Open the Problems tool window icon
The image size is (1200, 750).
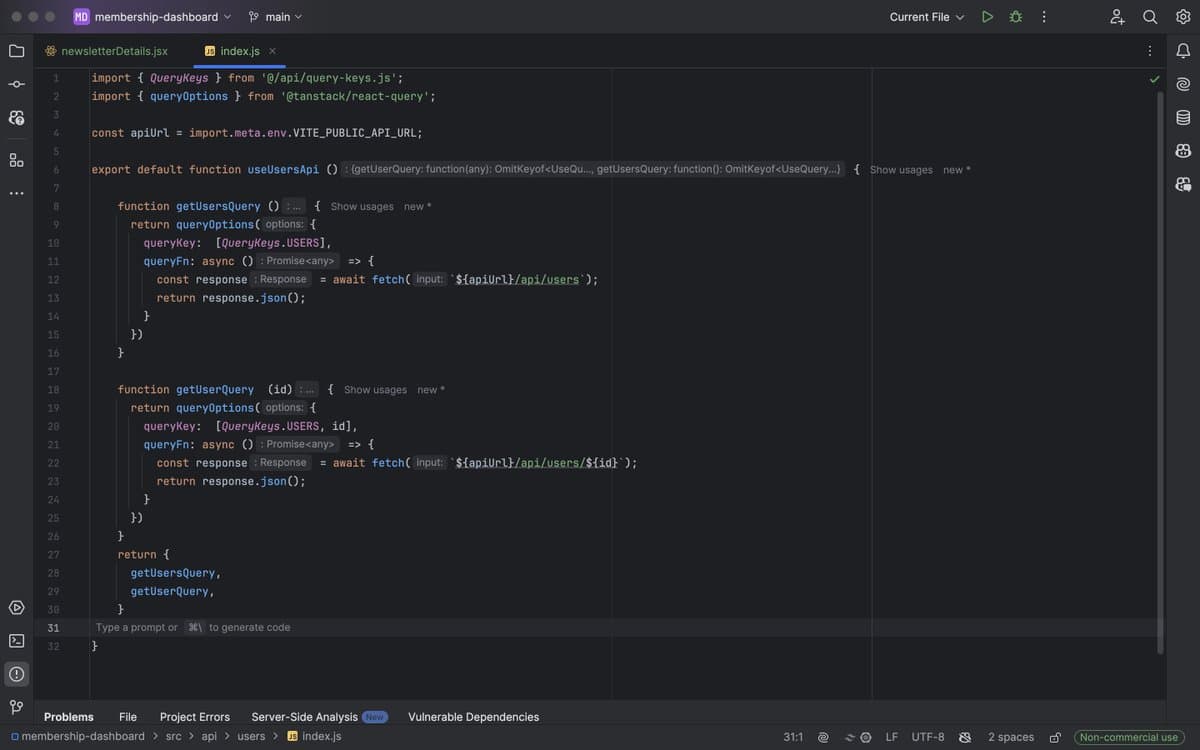16,674
